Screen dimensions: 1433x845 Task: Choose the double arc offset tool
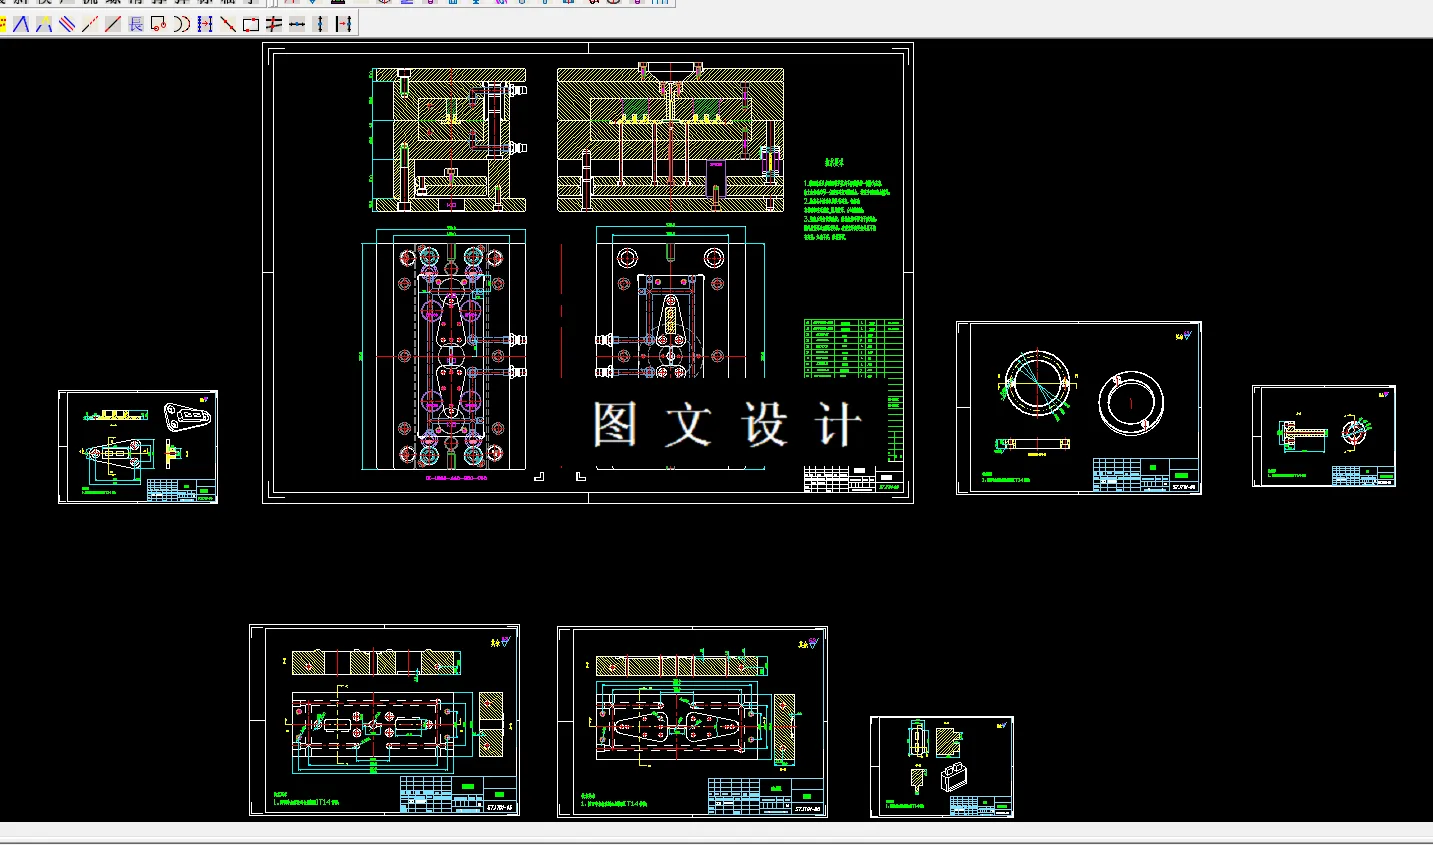click(182, 24)
